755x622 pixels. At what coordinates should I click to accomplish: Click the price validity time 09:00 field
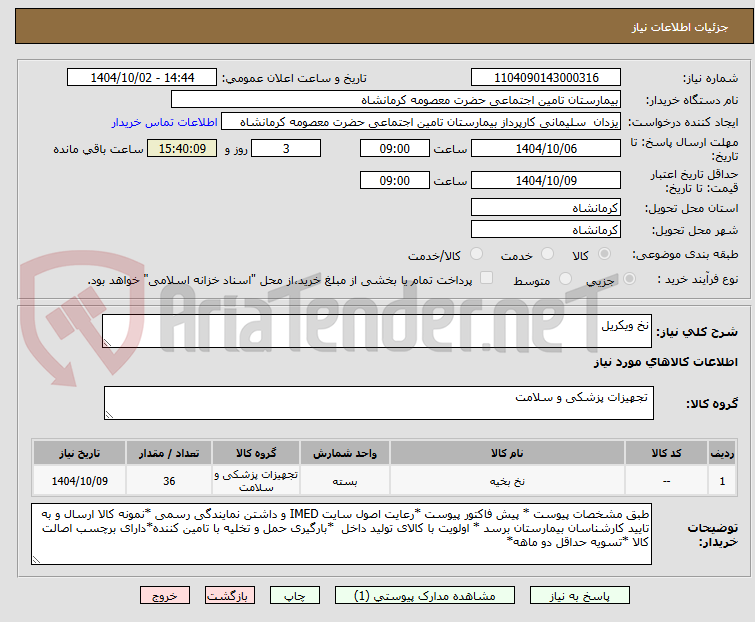coord(394,181)
